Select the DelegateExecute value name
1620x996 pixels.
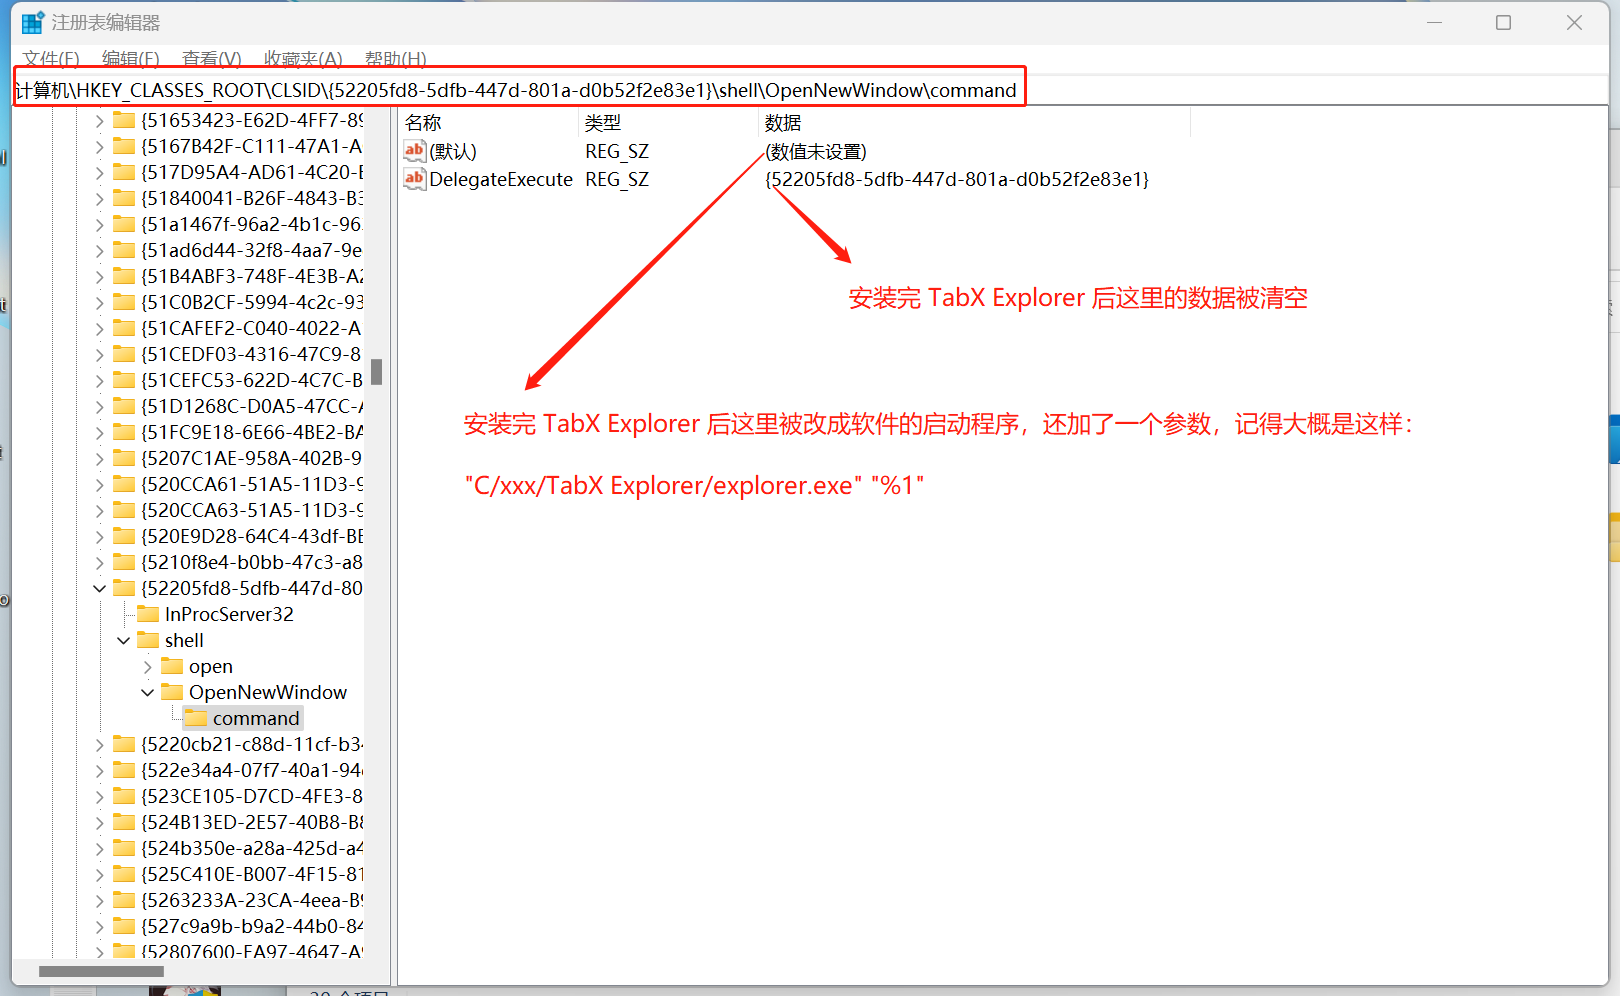coord(501,179)
